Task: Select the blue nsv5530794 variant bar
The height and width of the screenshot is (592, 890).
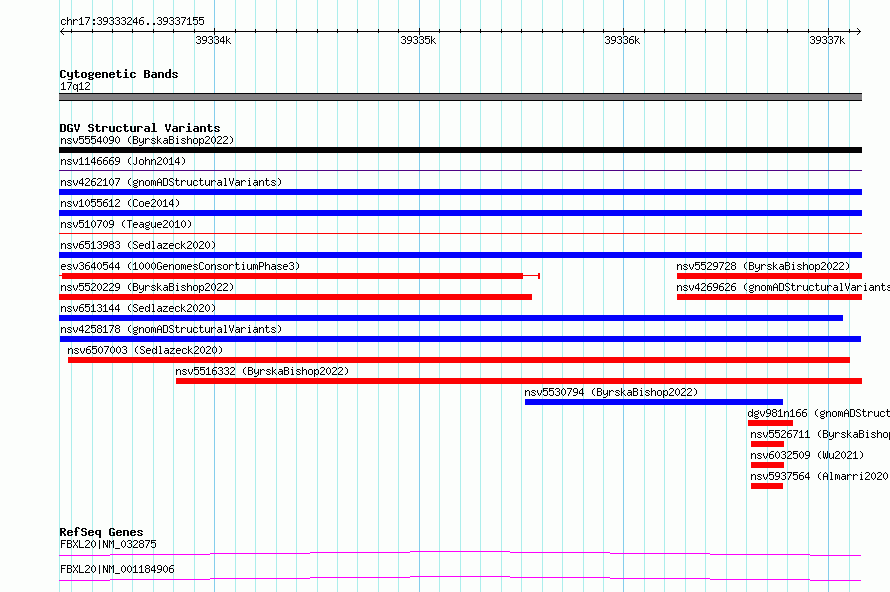Action: 654,402
